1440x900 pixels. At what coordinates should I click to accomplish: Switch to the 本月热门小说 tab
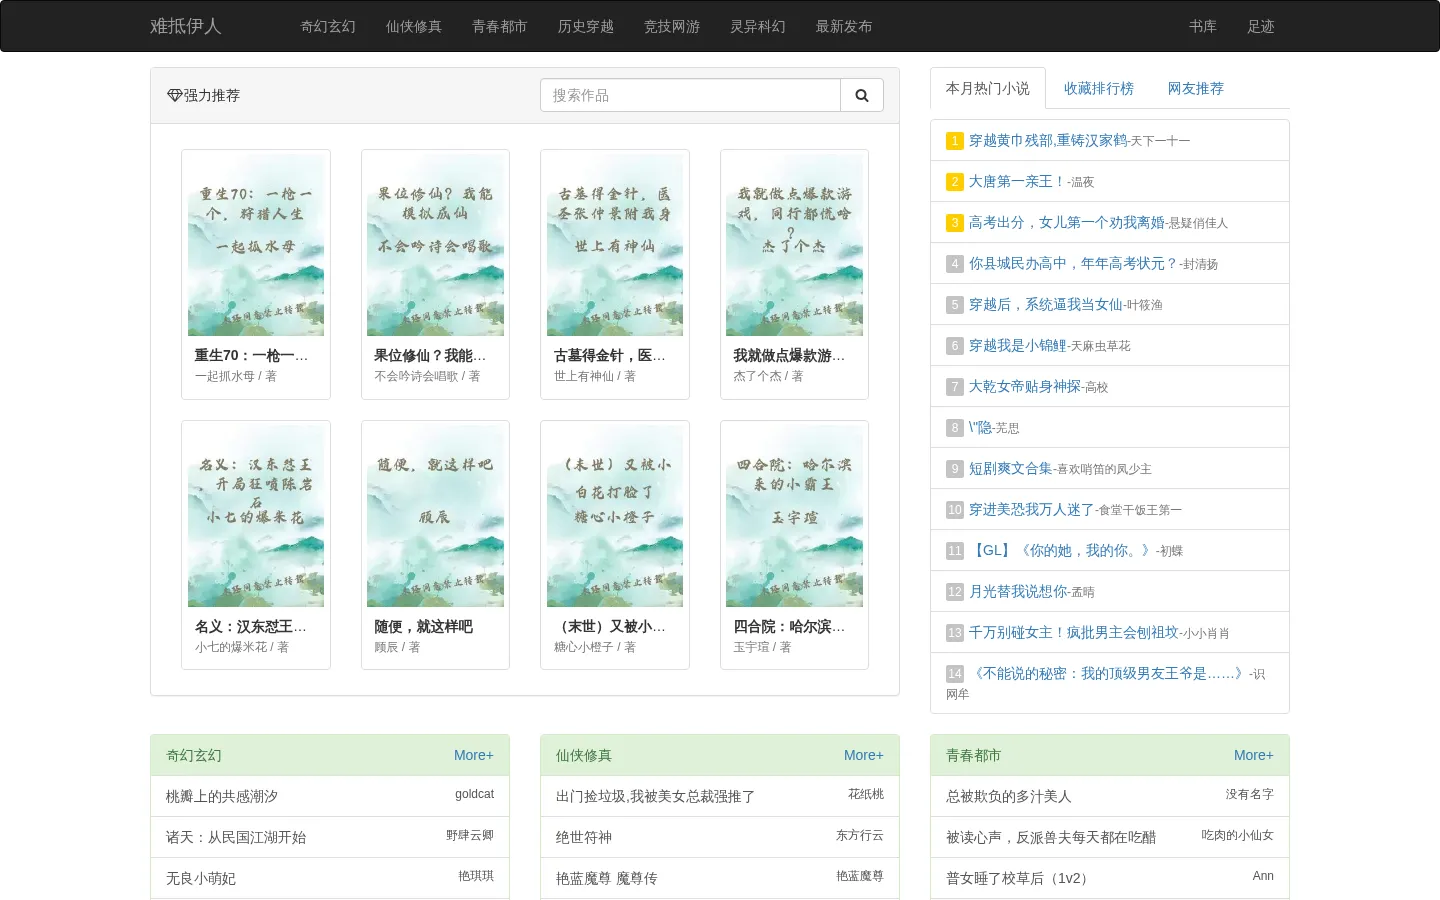[x=988, y=88]
